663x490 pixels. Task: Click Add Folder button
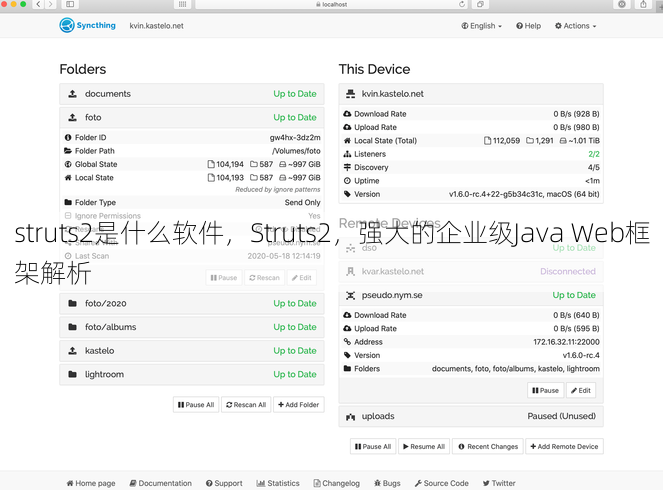pos(299,405)
